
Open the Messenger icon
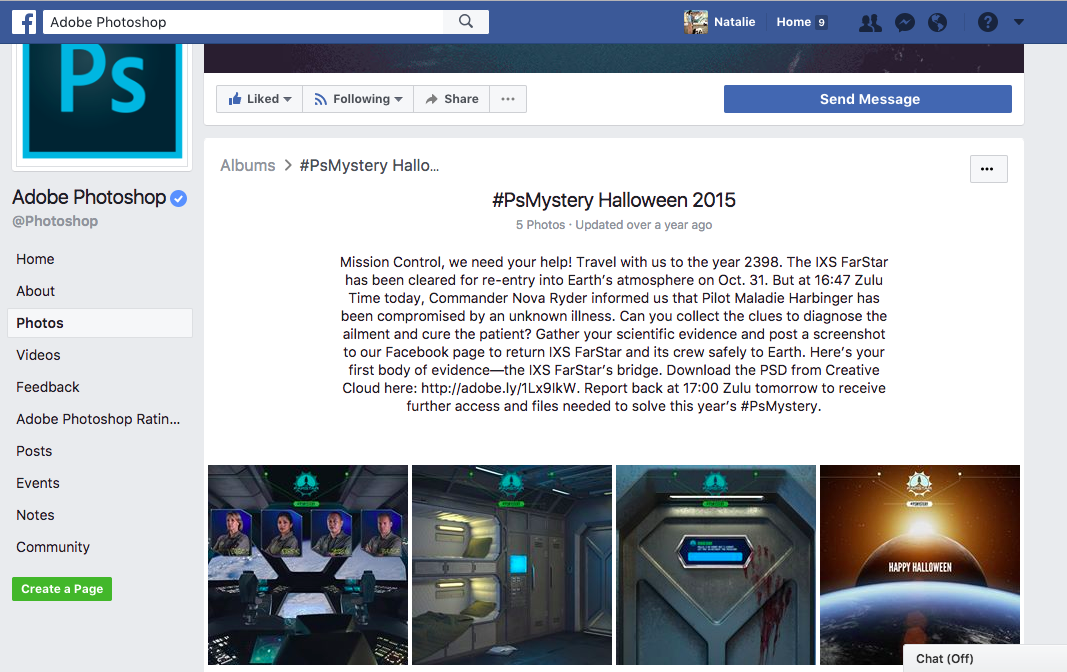[x=904, y=22]
